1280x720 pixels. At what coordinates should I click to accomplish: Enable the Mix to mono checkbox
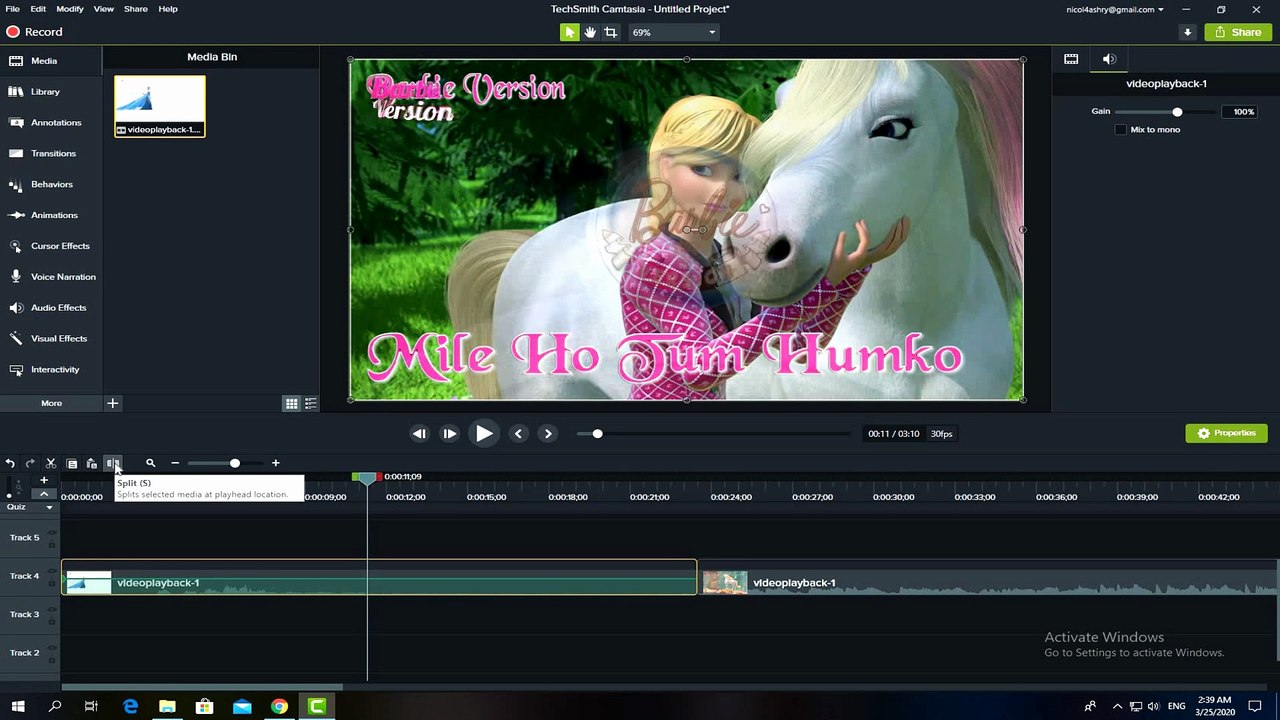point(1121,130)
